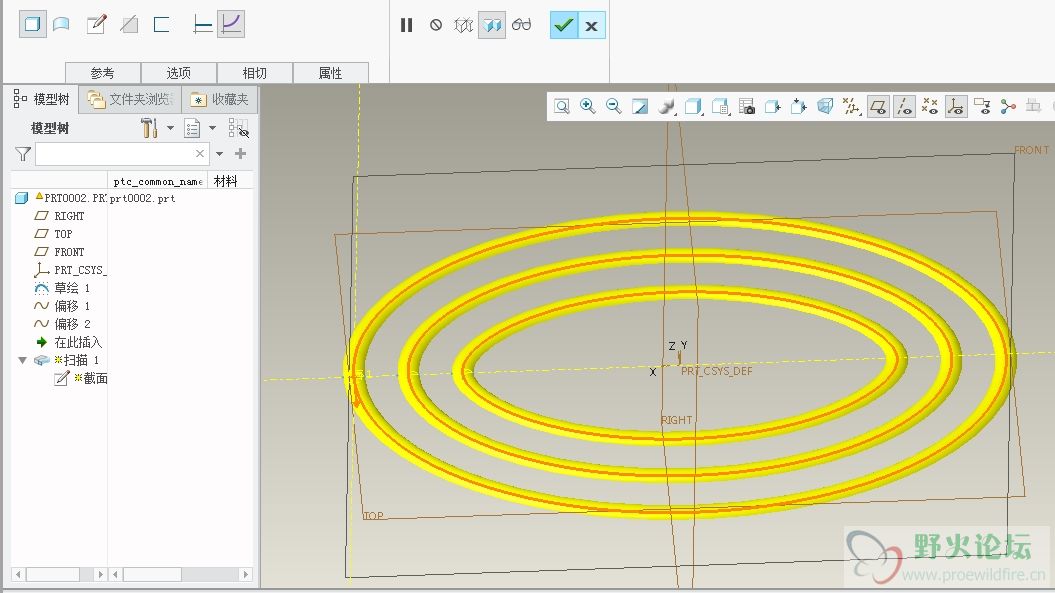Open the search options dropdown arrow

pyautogui.click(x=219, y=154)
